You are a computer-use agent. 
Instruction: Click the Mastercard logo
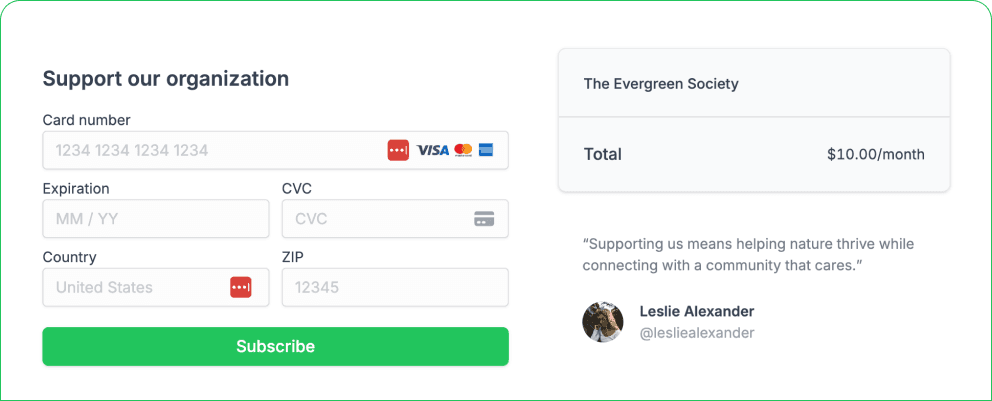click(x=463, y=150)
